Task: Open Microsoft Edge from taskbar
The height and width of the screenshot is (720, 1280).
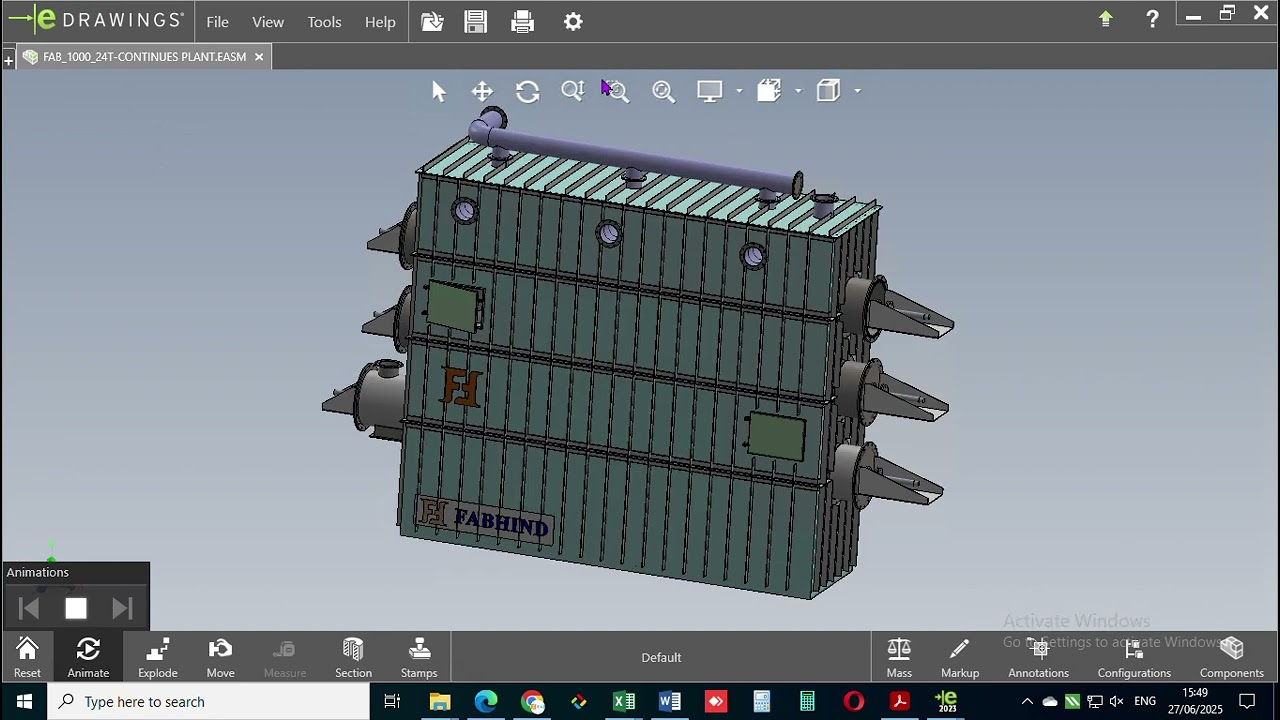Action: tap(486, 702)
